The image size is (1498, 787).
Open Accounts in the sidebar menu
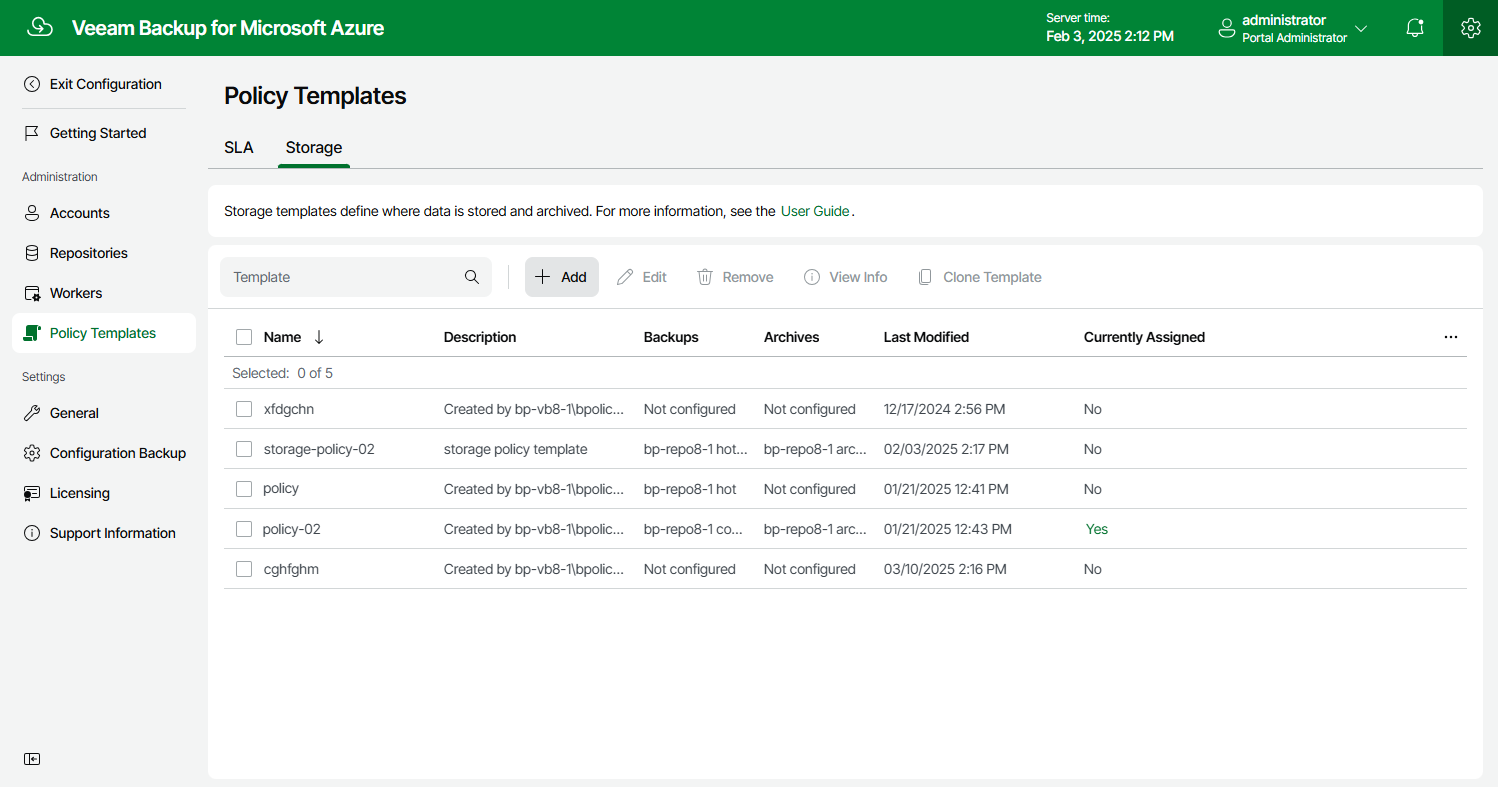tap(80, 213)
